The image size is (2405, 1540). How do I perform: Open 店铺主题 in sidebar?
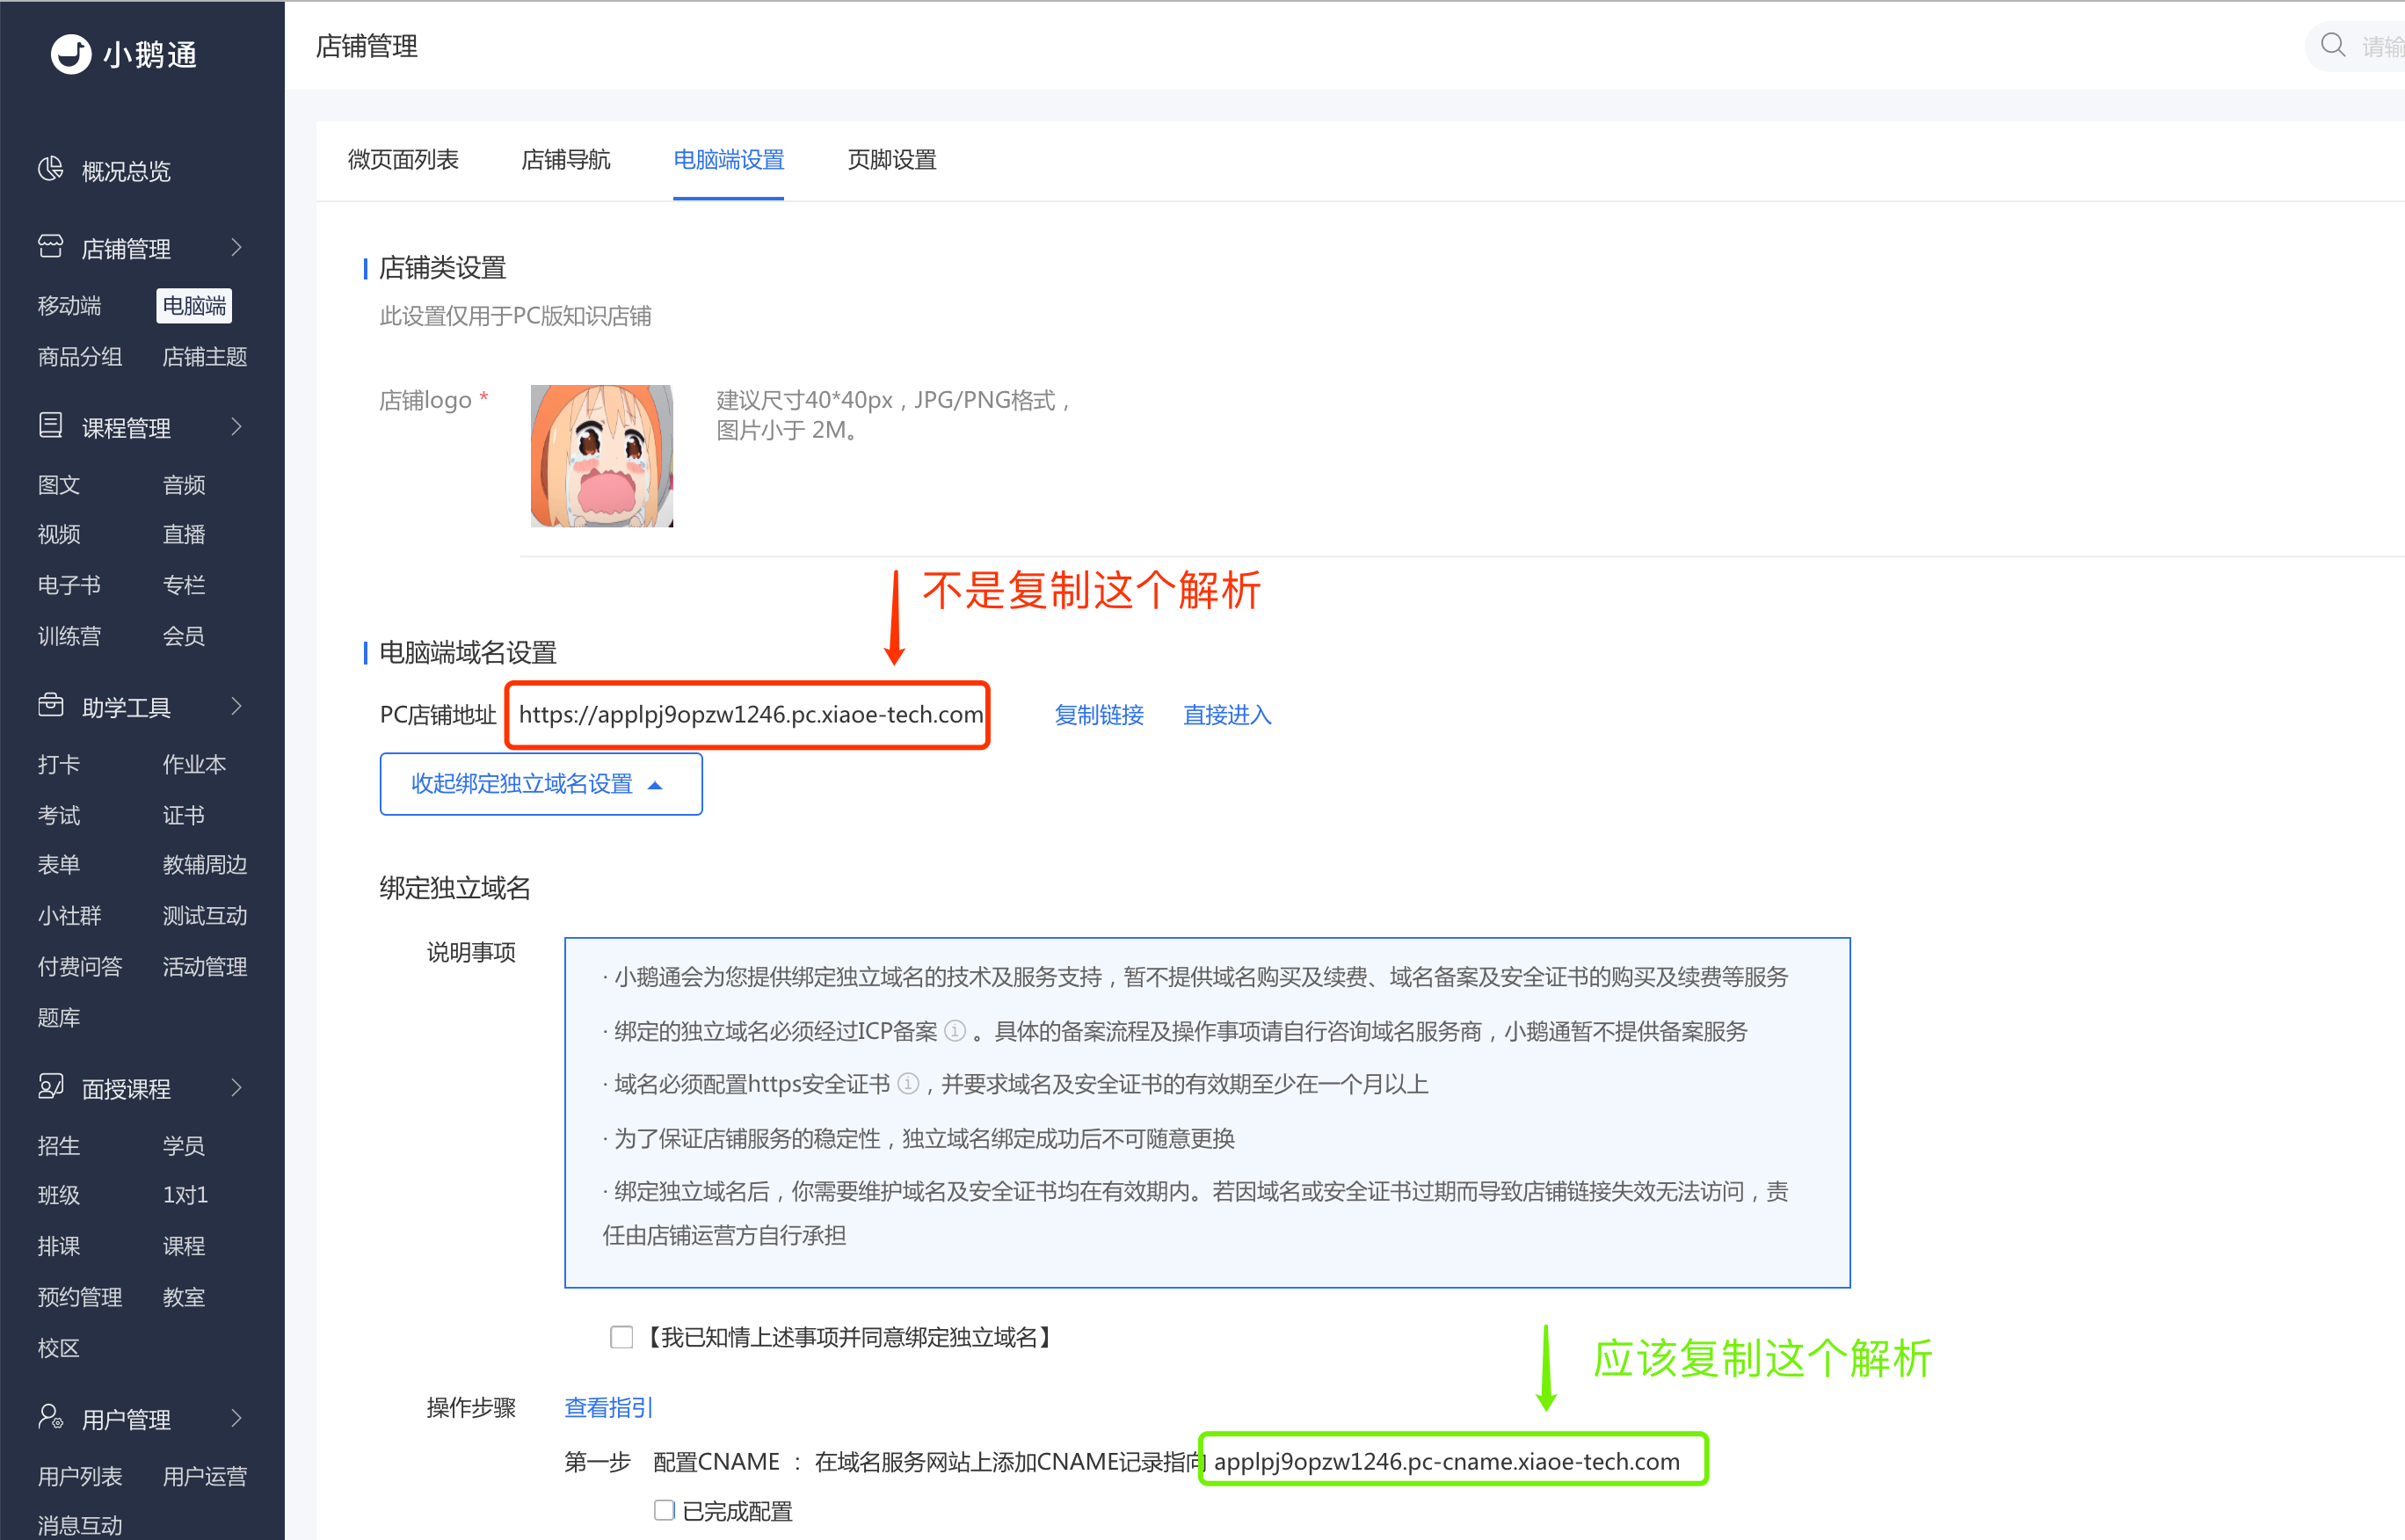pyautogui.click(x=205, y=357)
